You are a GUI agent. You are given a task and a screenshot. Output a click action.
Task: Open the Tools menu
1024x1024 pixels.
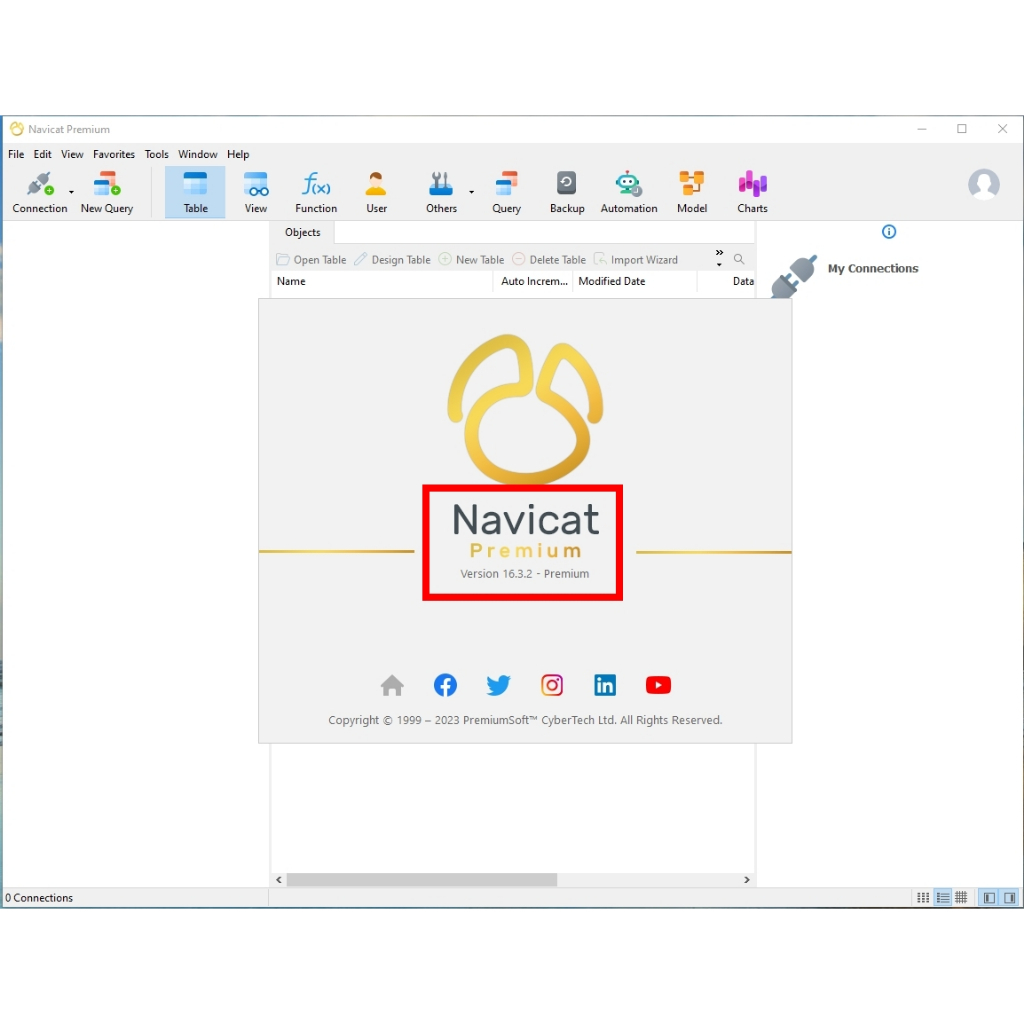click(156, 154)
